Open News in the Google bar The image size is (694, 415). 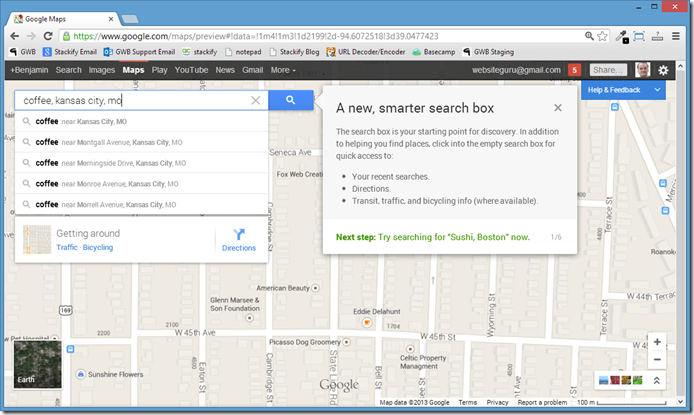[225, 70]
